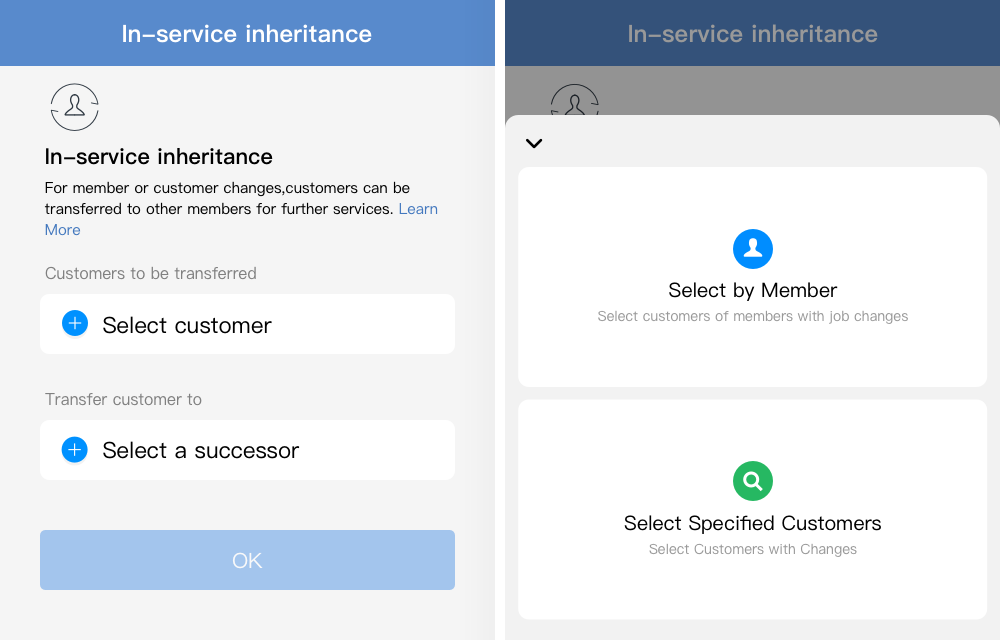Viewport: 1000px width, 640px height.
Task: Click the blue person icon for Select by Member
Action: [753, 249]
